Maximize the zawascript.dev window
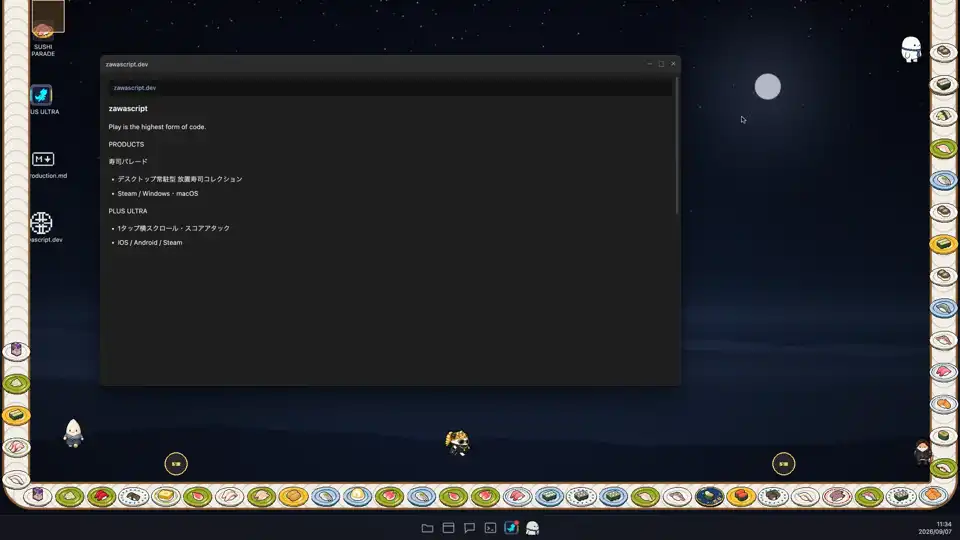Viewport: 960px width, 540px height. pyautogui.click(x=661, y=64)
